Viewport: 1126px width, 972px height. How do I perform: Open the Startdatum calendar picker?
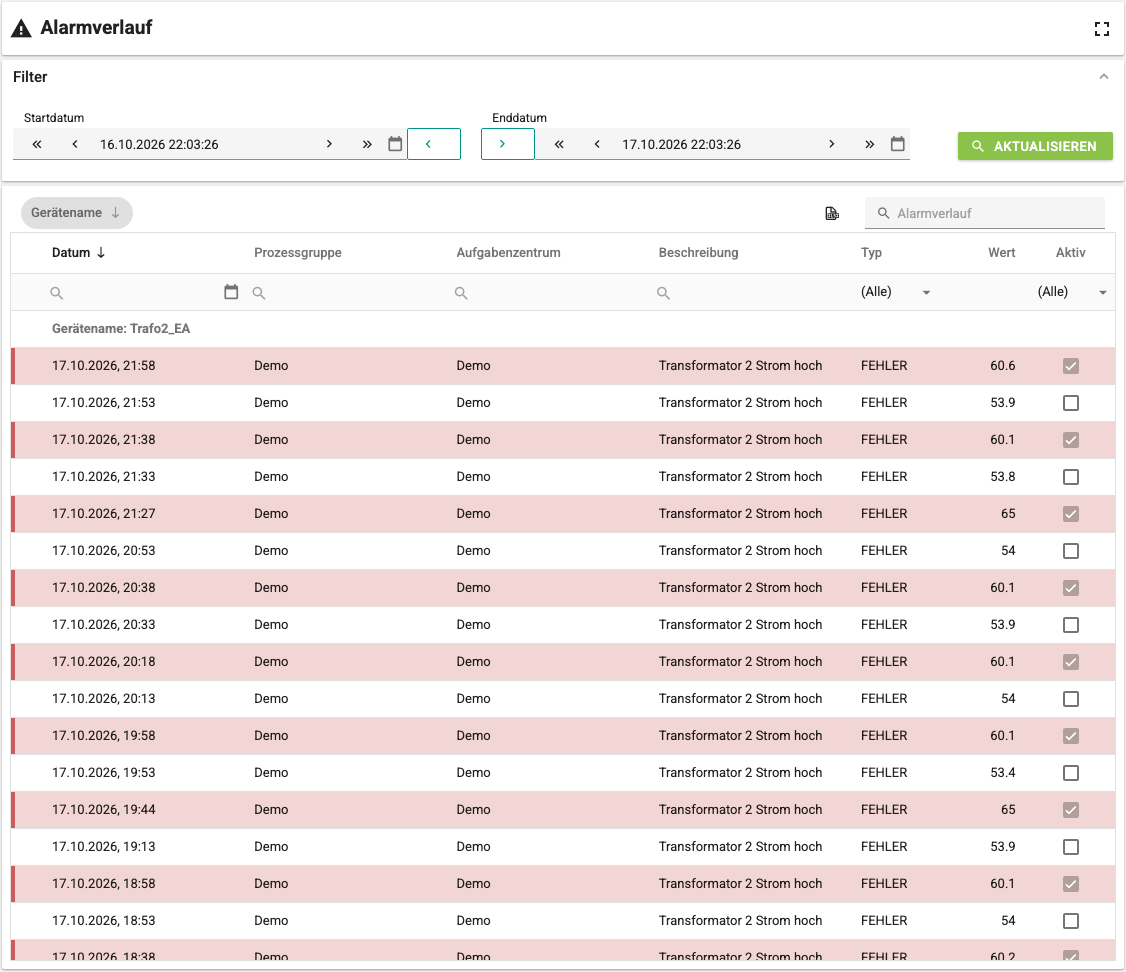point(395,144)
